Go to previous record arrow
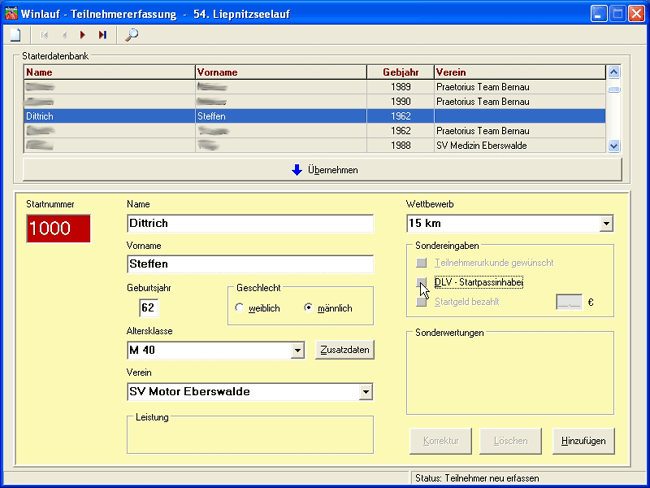This screenshot has height=488, width=650. tap(65, 35)
